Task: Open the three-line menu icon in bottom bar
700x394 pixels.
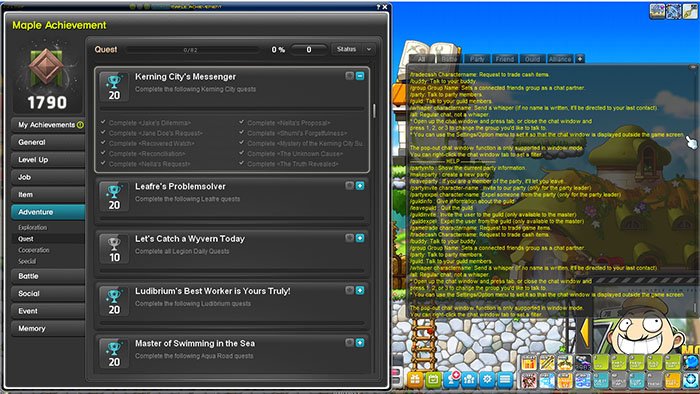Action: (505, 380)
